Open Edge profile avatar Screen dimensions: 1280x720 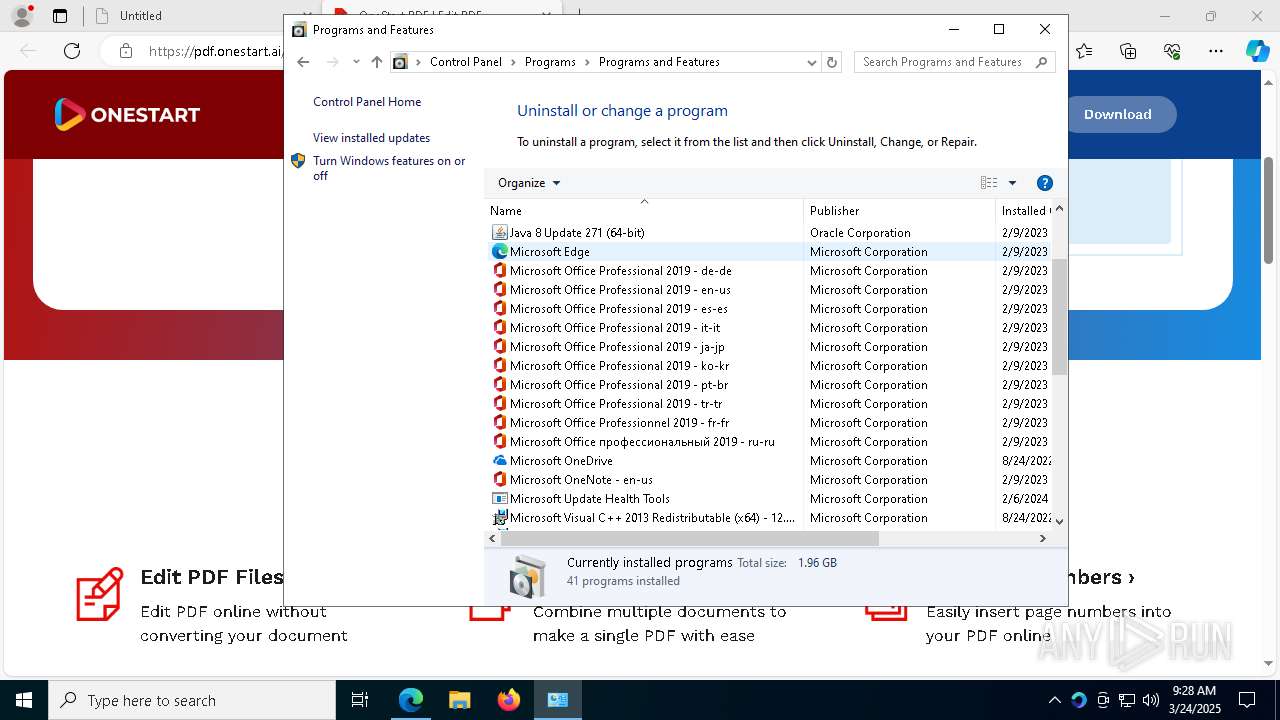point(22,16)
